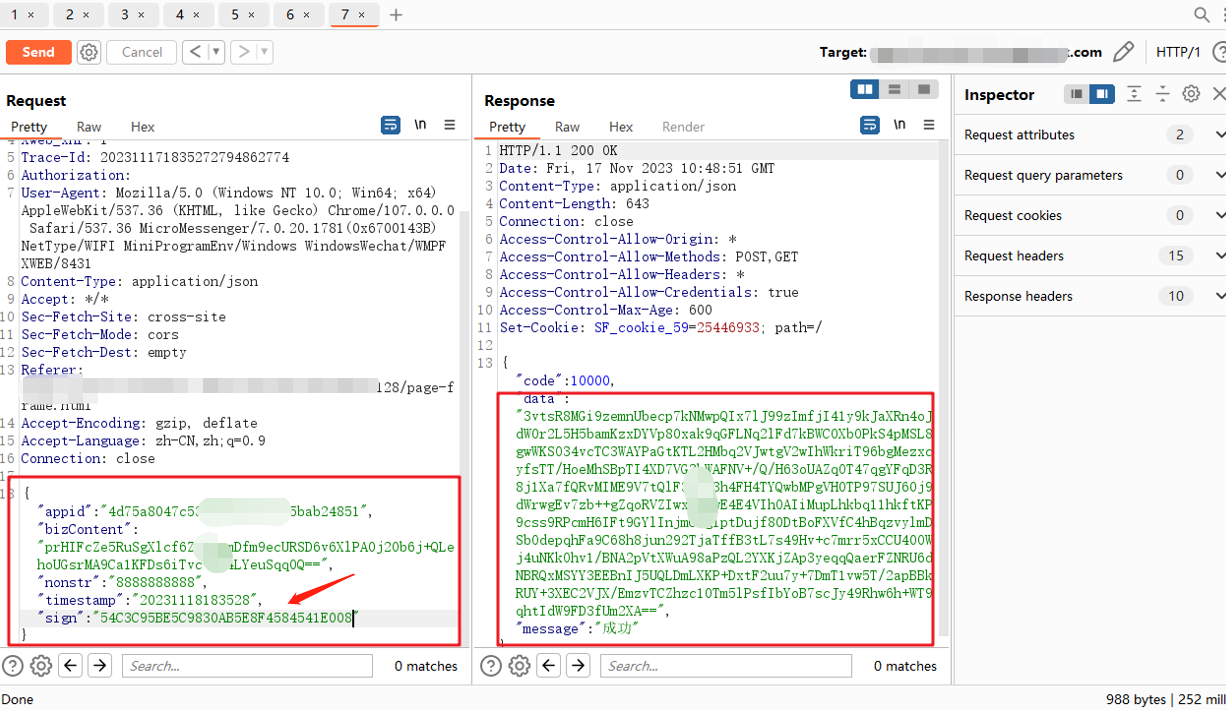The width and height of the screenshot is (1226, 710).
Task: Click the sign value 54C3C95BE5C9830AB5E8F4584541E008
Action: click(225, 618)
